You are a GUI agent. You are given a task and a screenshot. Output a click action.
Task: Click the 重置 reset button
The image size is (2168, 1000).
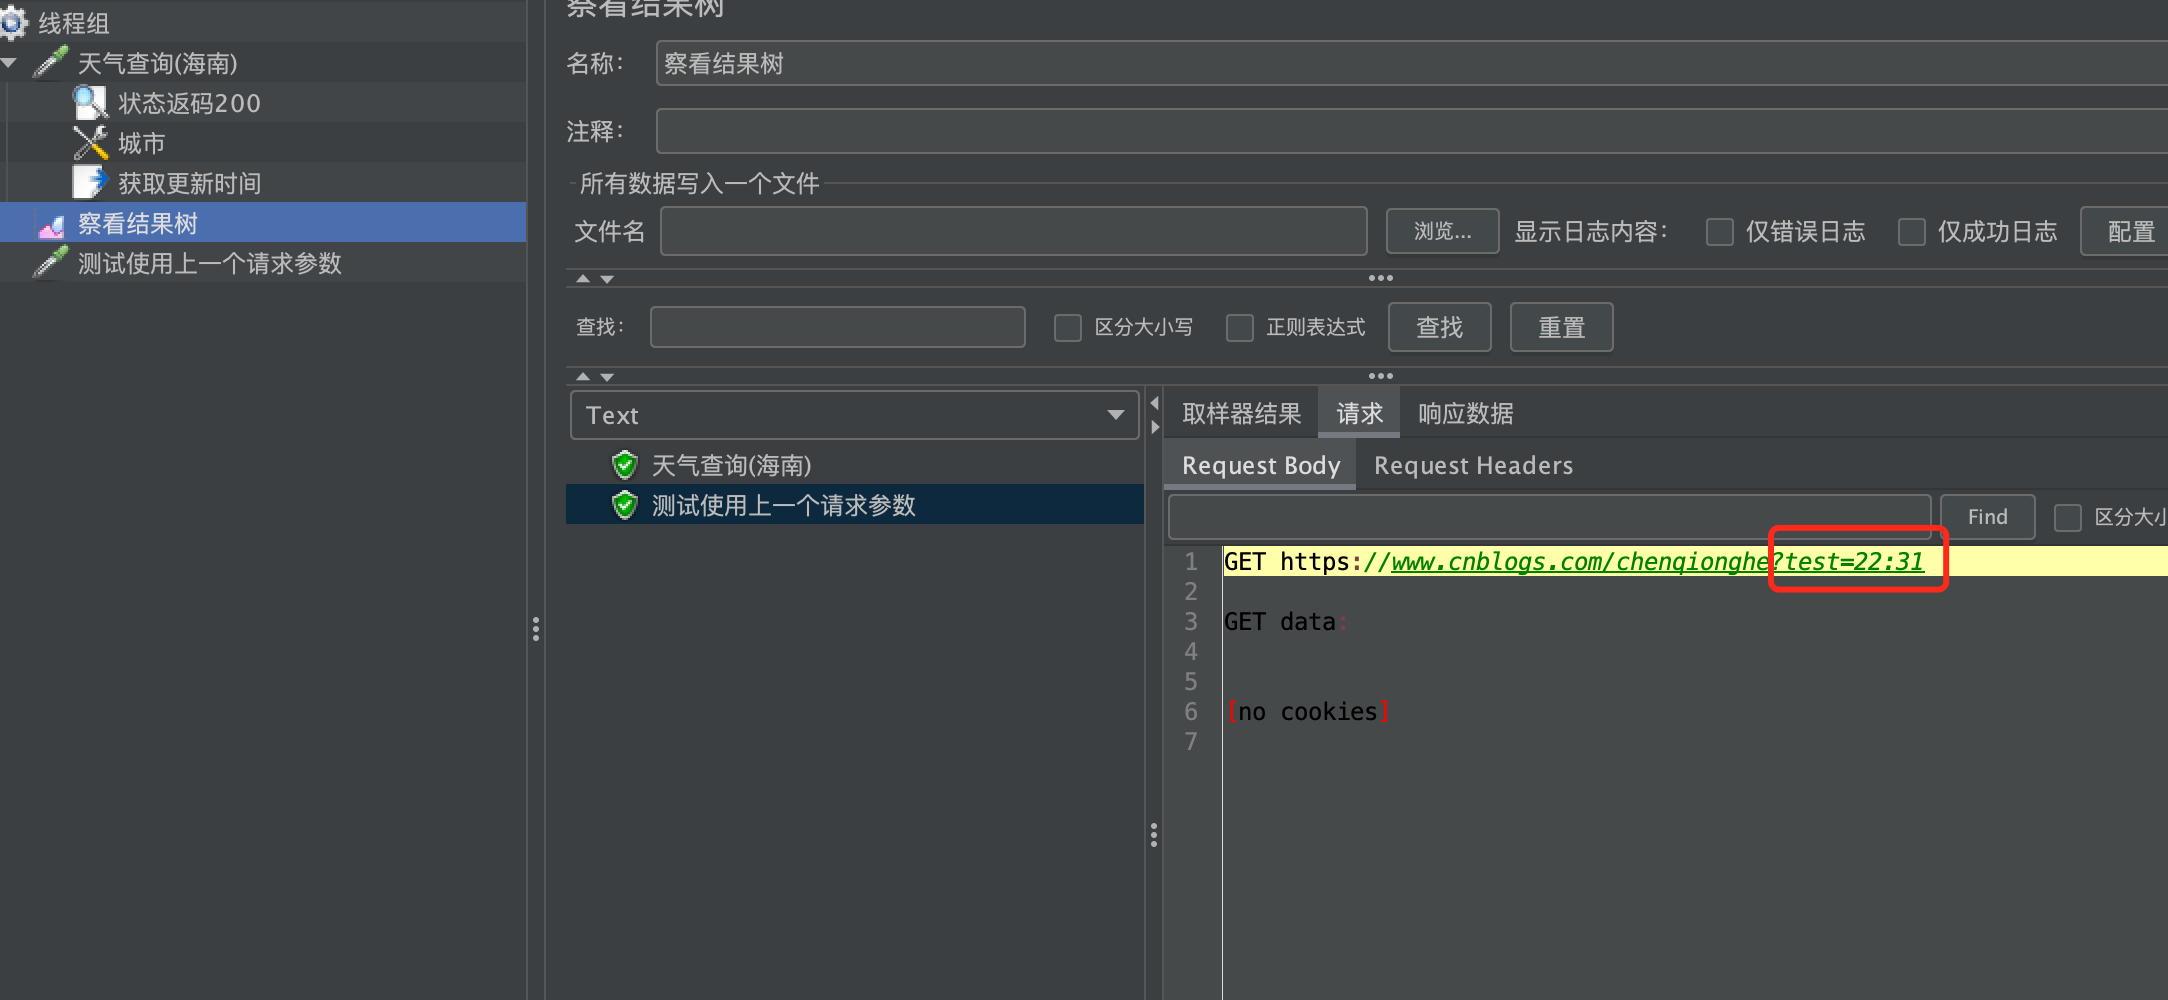click(1561, 327)
